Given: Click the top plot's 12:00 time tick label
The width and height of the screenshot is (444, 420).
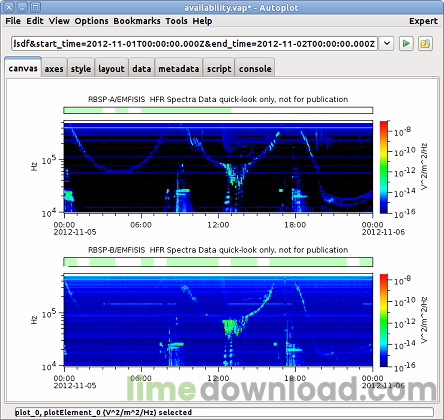Looking at the screenshot, I should [218, 225].
